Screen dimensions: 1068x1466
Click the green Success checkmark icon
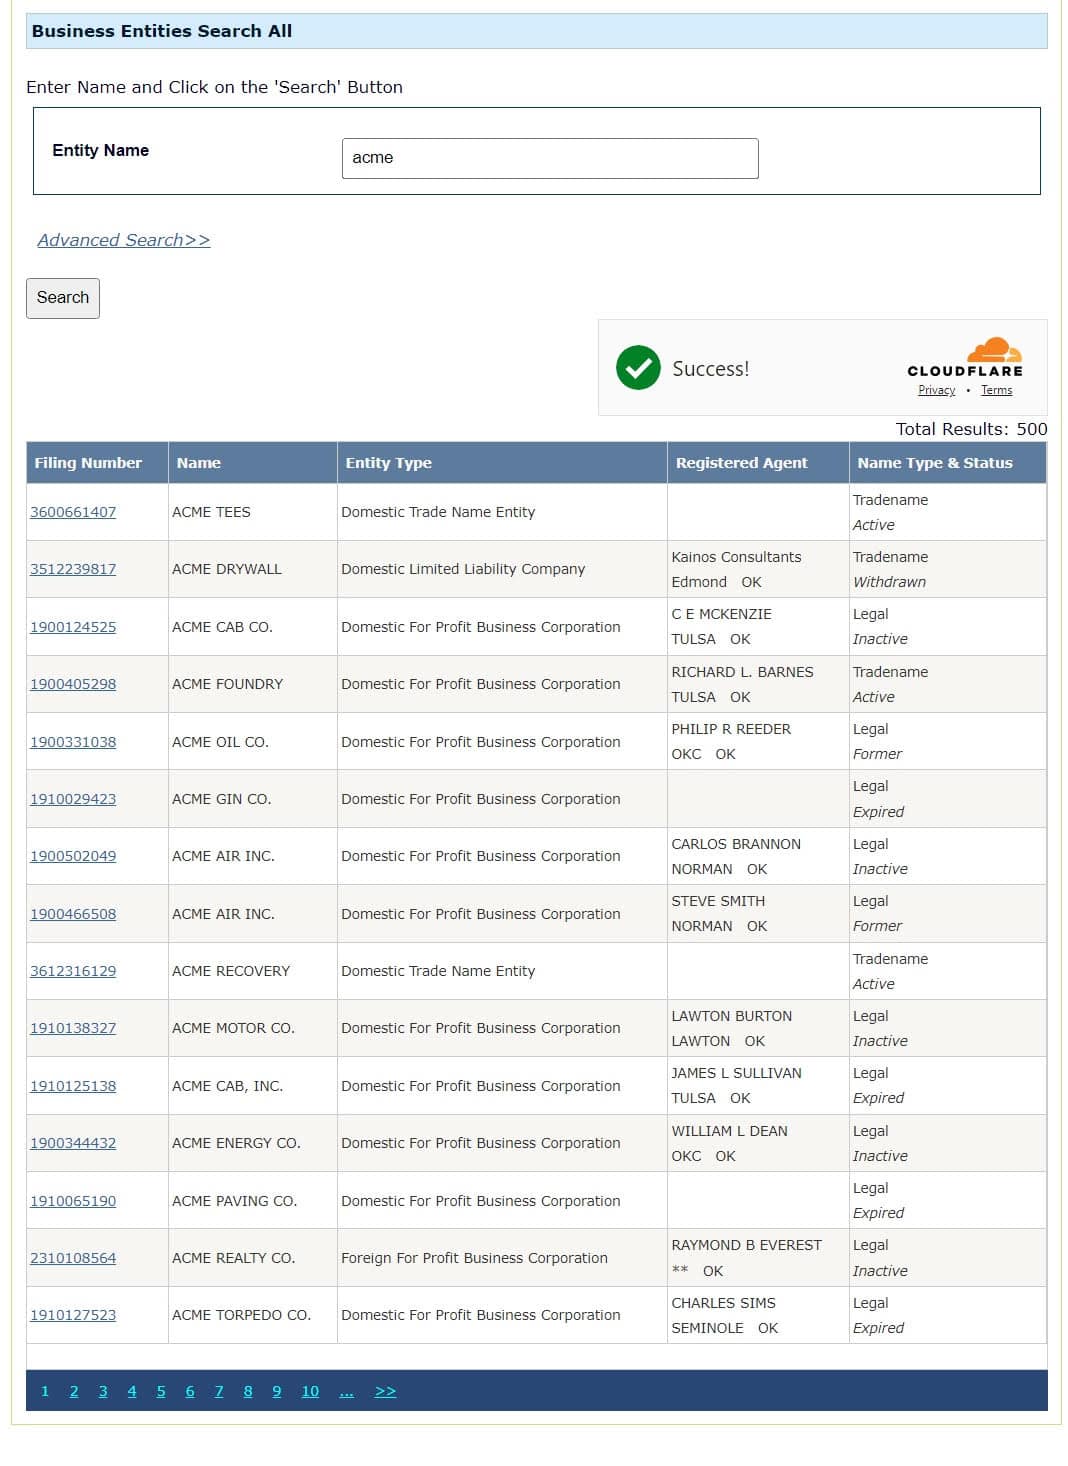point(638,368)
